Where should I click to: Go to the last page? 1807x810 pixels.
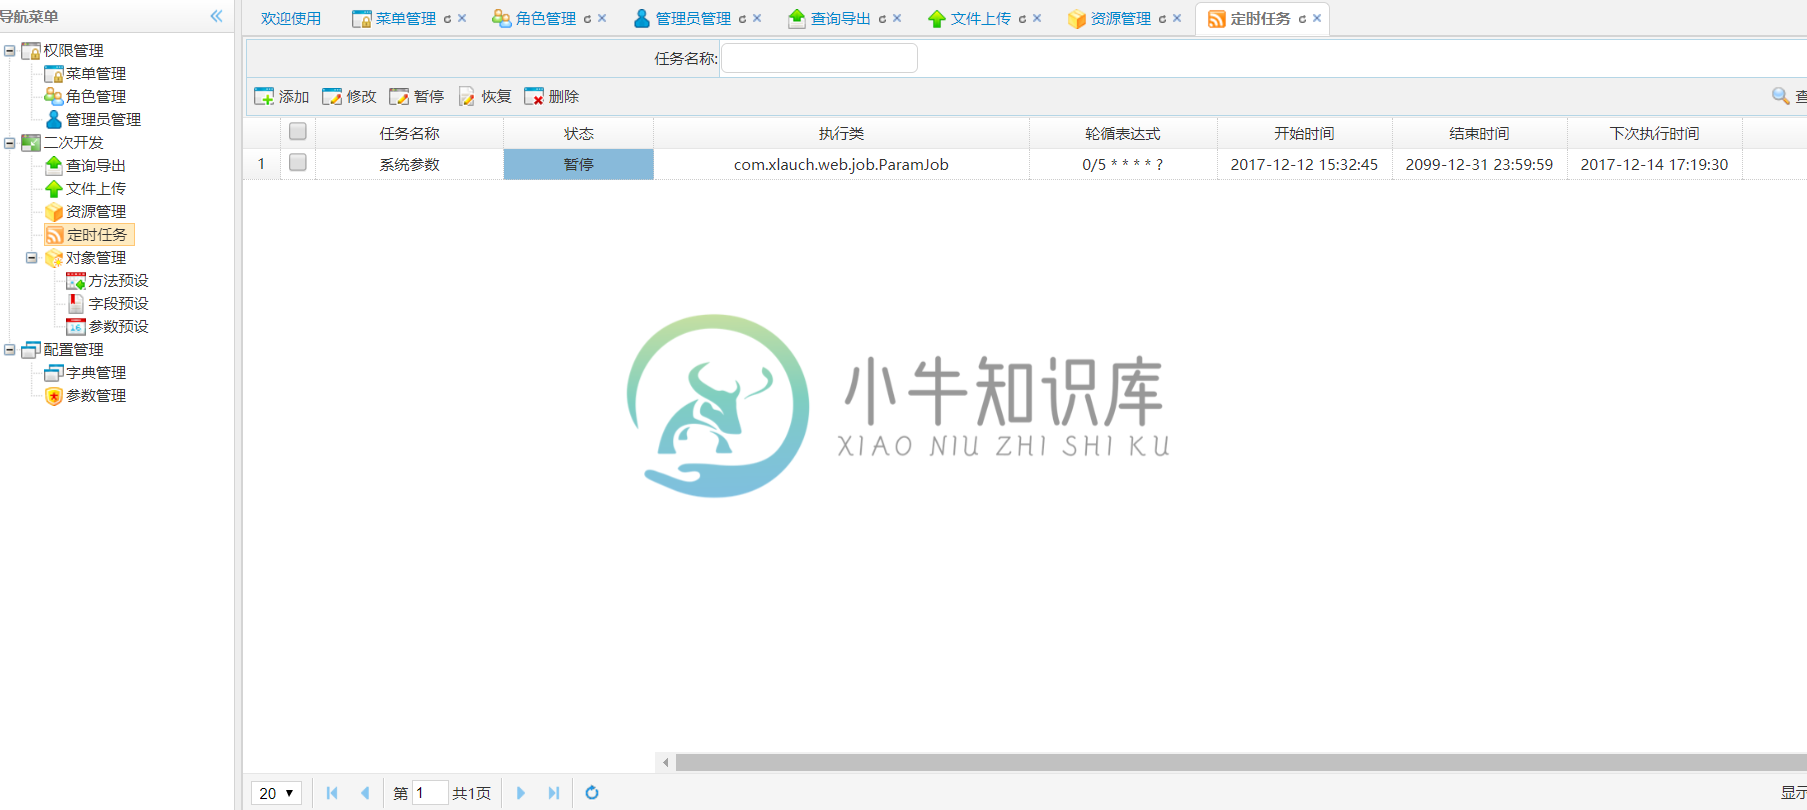point(554,793)
